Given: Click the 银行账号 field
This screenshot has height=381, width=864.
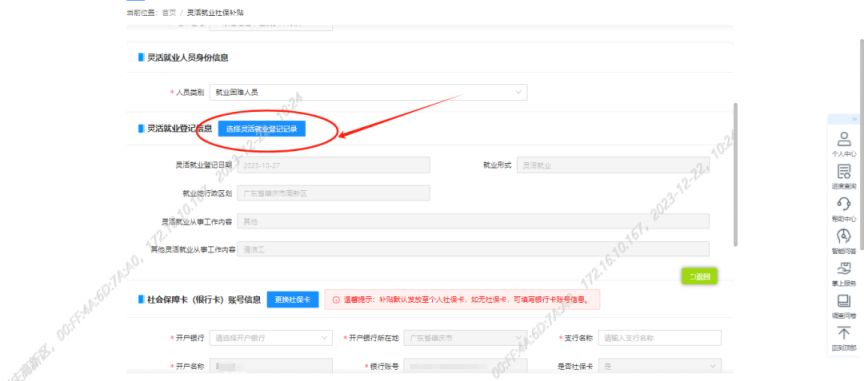Looking at the screenshot, I should pyautogui.click(x=466, y=366).
